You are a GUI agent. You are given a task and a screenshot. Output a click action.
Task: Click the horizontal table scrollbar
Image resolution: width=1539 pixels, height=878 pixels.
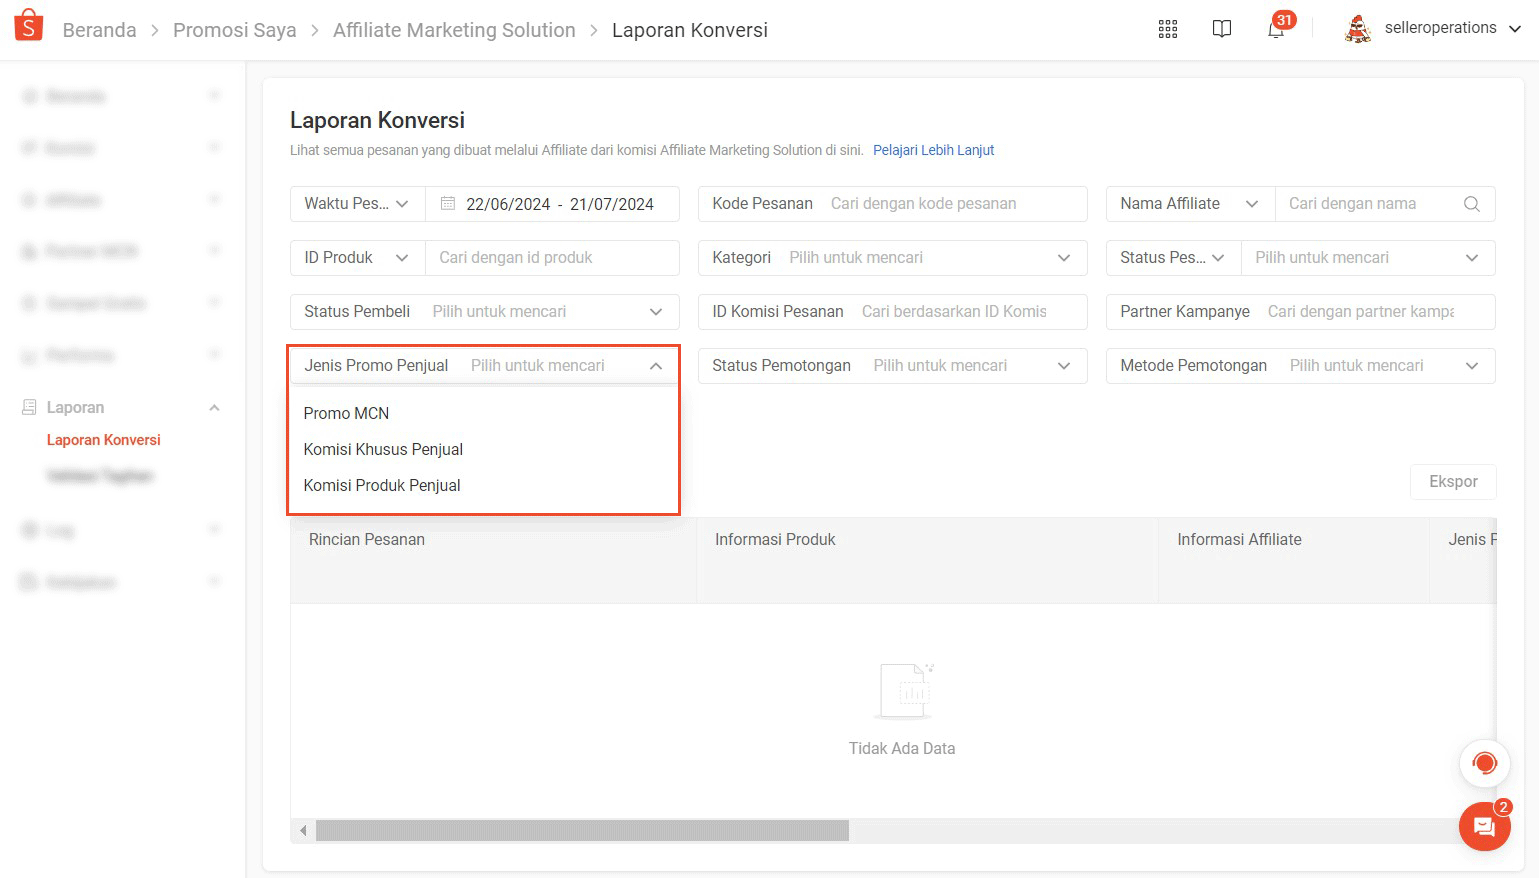582,830
